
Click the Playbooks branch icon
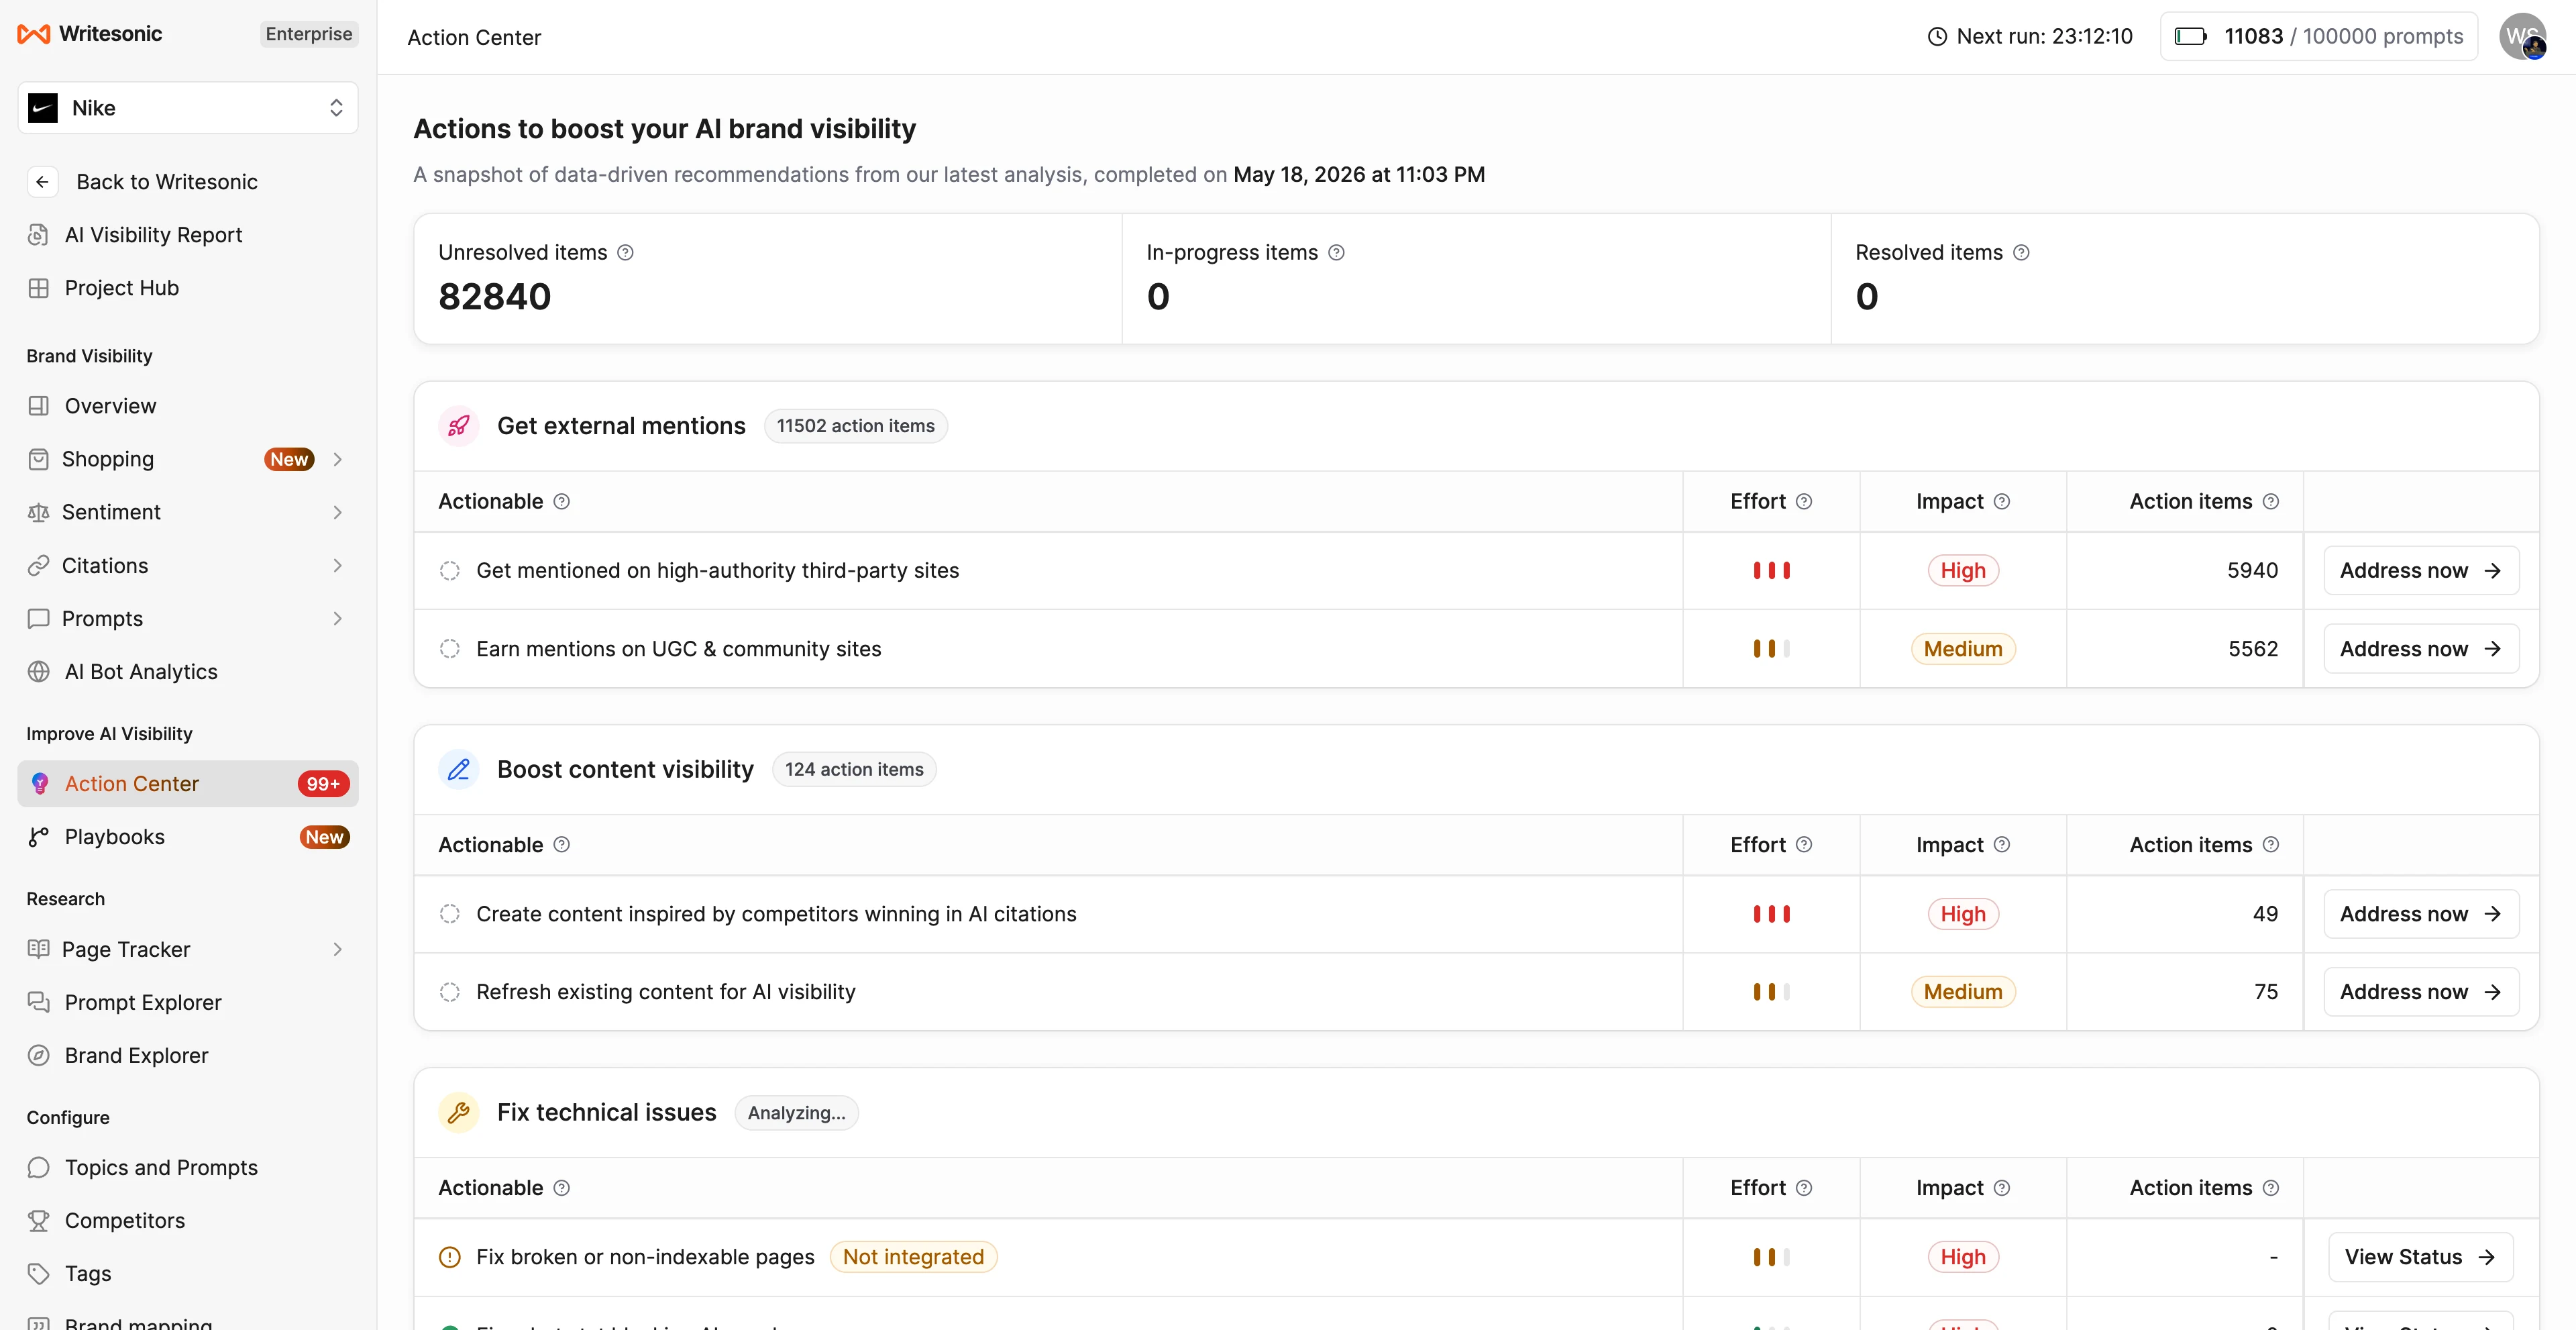pyautogui.click(x=38, y=837)
